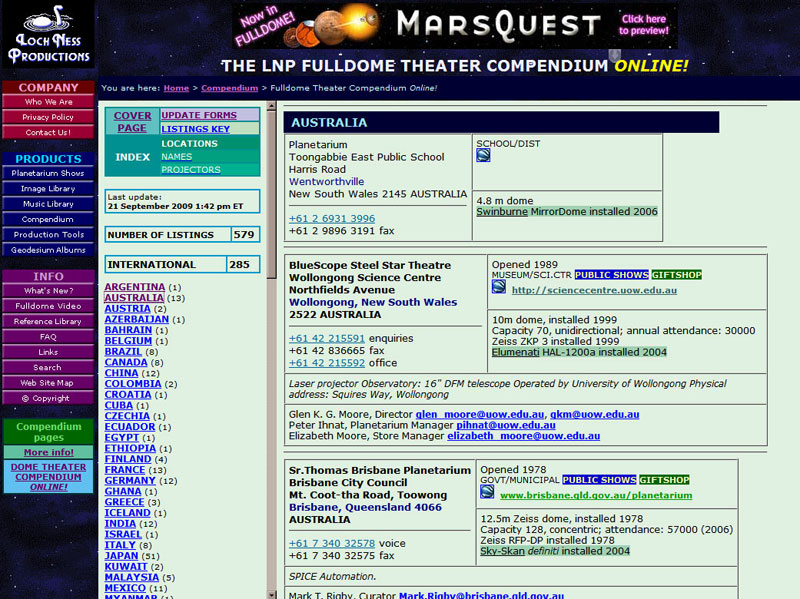
Task: Open the FAQ page
Action: point(48,337)
